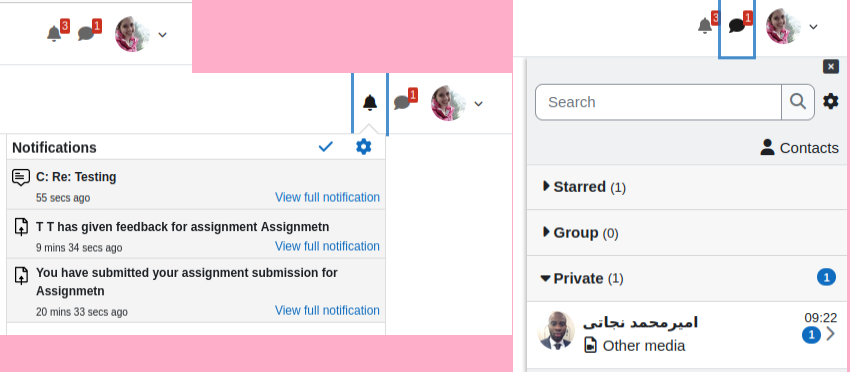The height and width of the screenshot is (372, 850).
Task: View full notification for C: Re: Testing
Action: point(327,197)
